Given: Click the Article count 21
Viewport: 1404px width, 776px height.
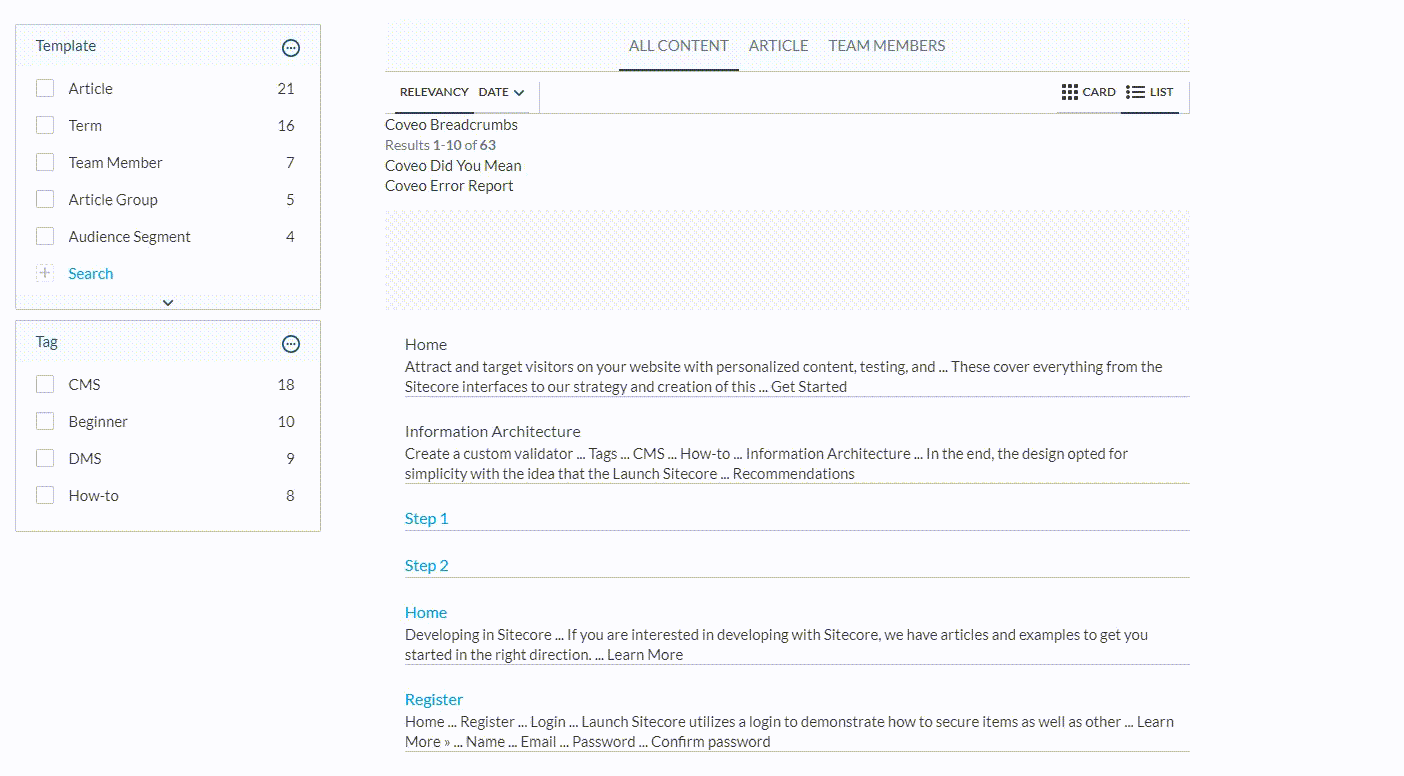Looking at the screenshot, I should click(286, 89).
